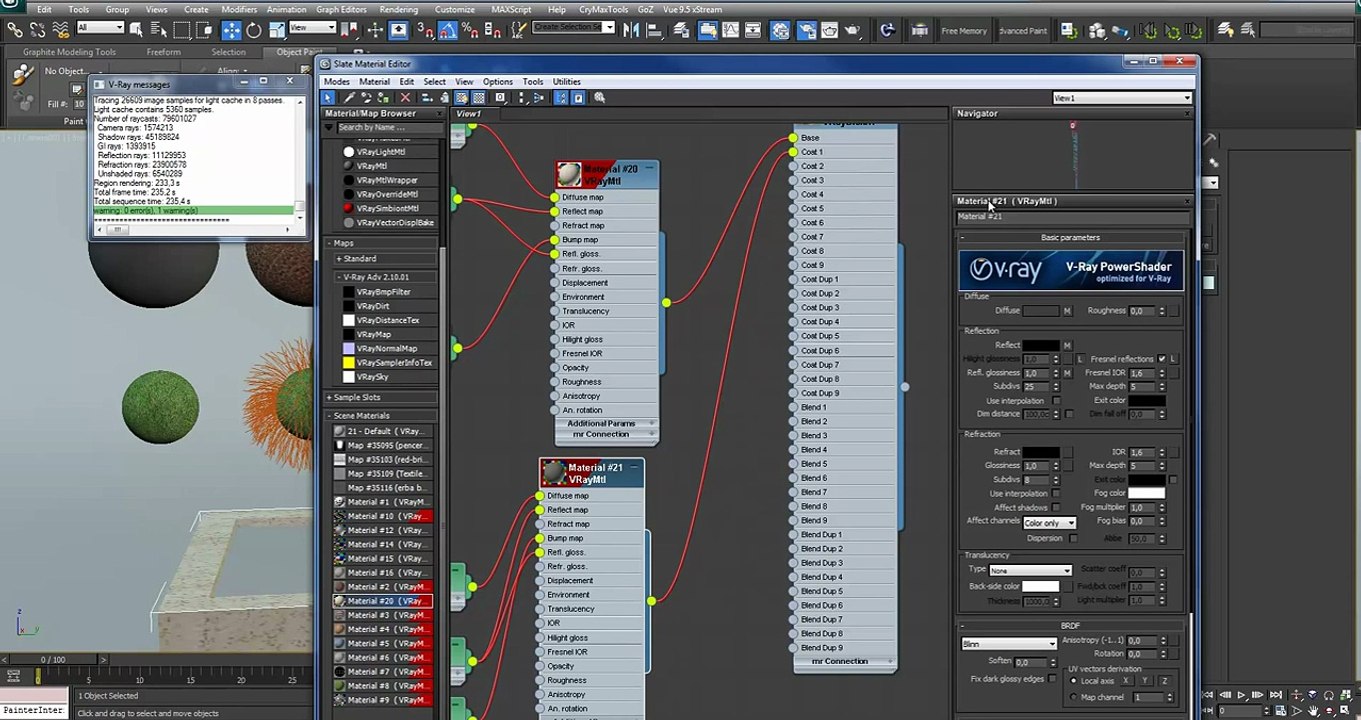Screen dimensions: 1361x720
Task: Open Modes menu in Slate Material Editor
Action: (x=337, y=82)
